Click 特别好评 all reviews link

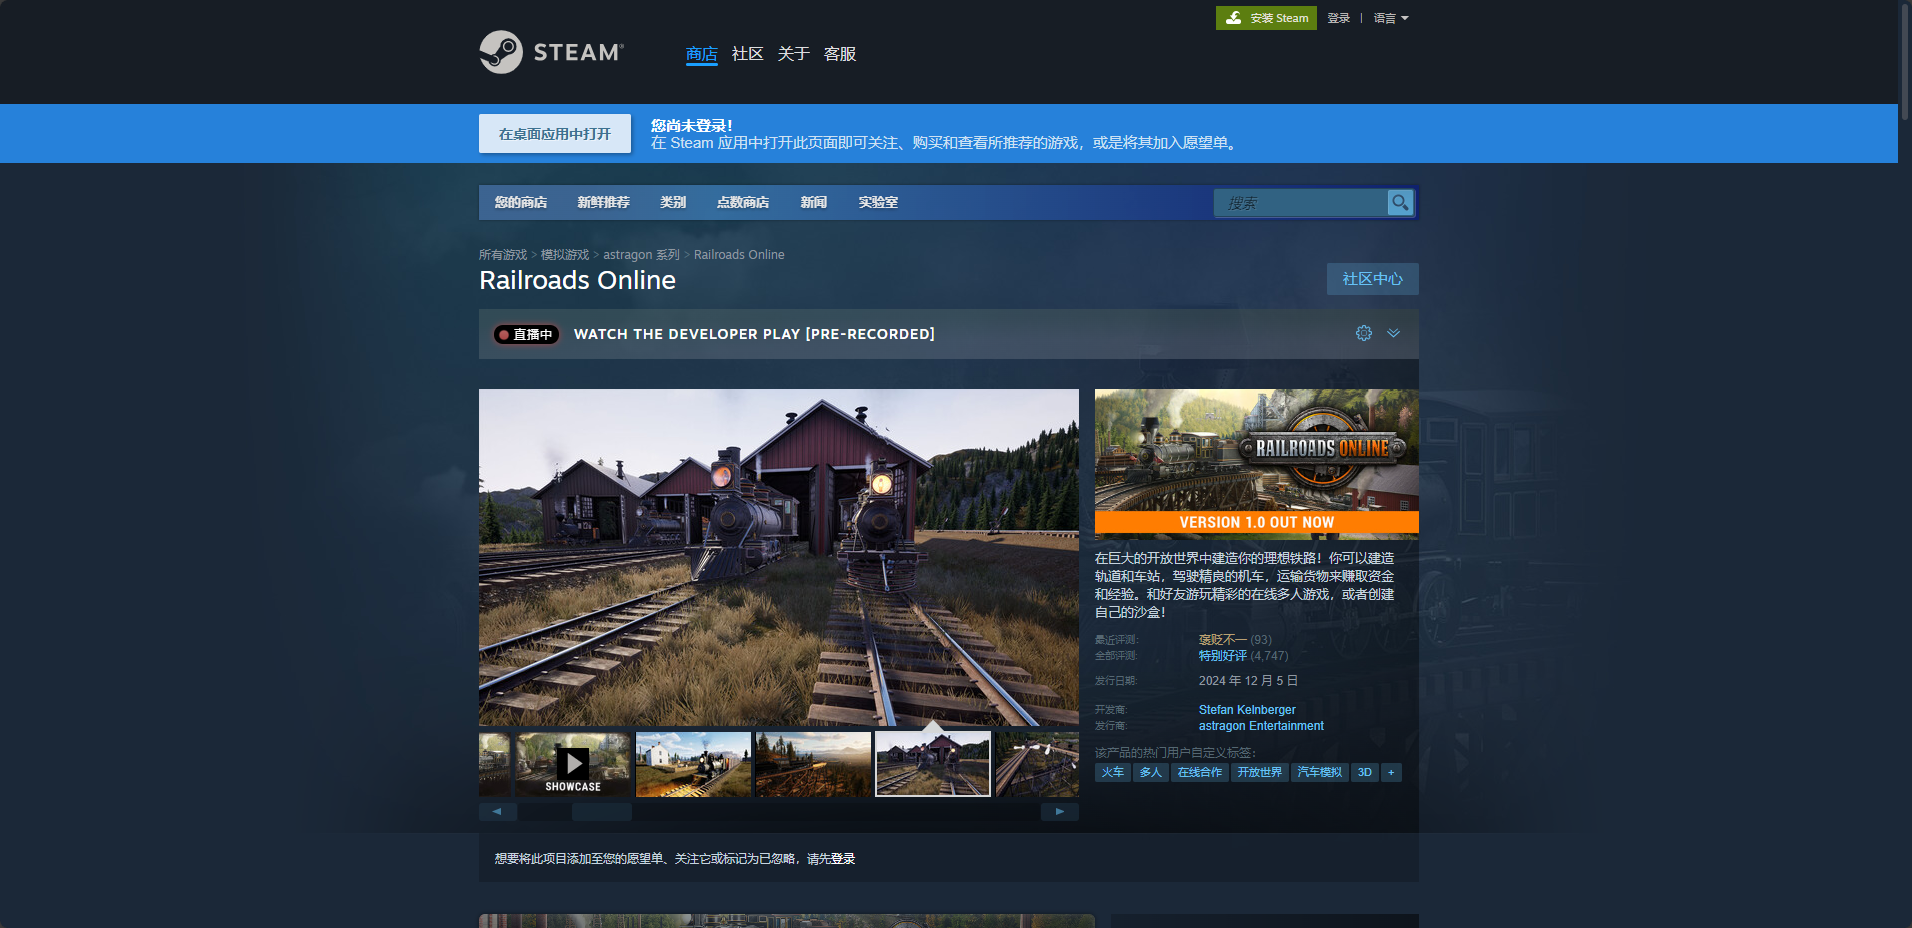[x=1223, y=656]
